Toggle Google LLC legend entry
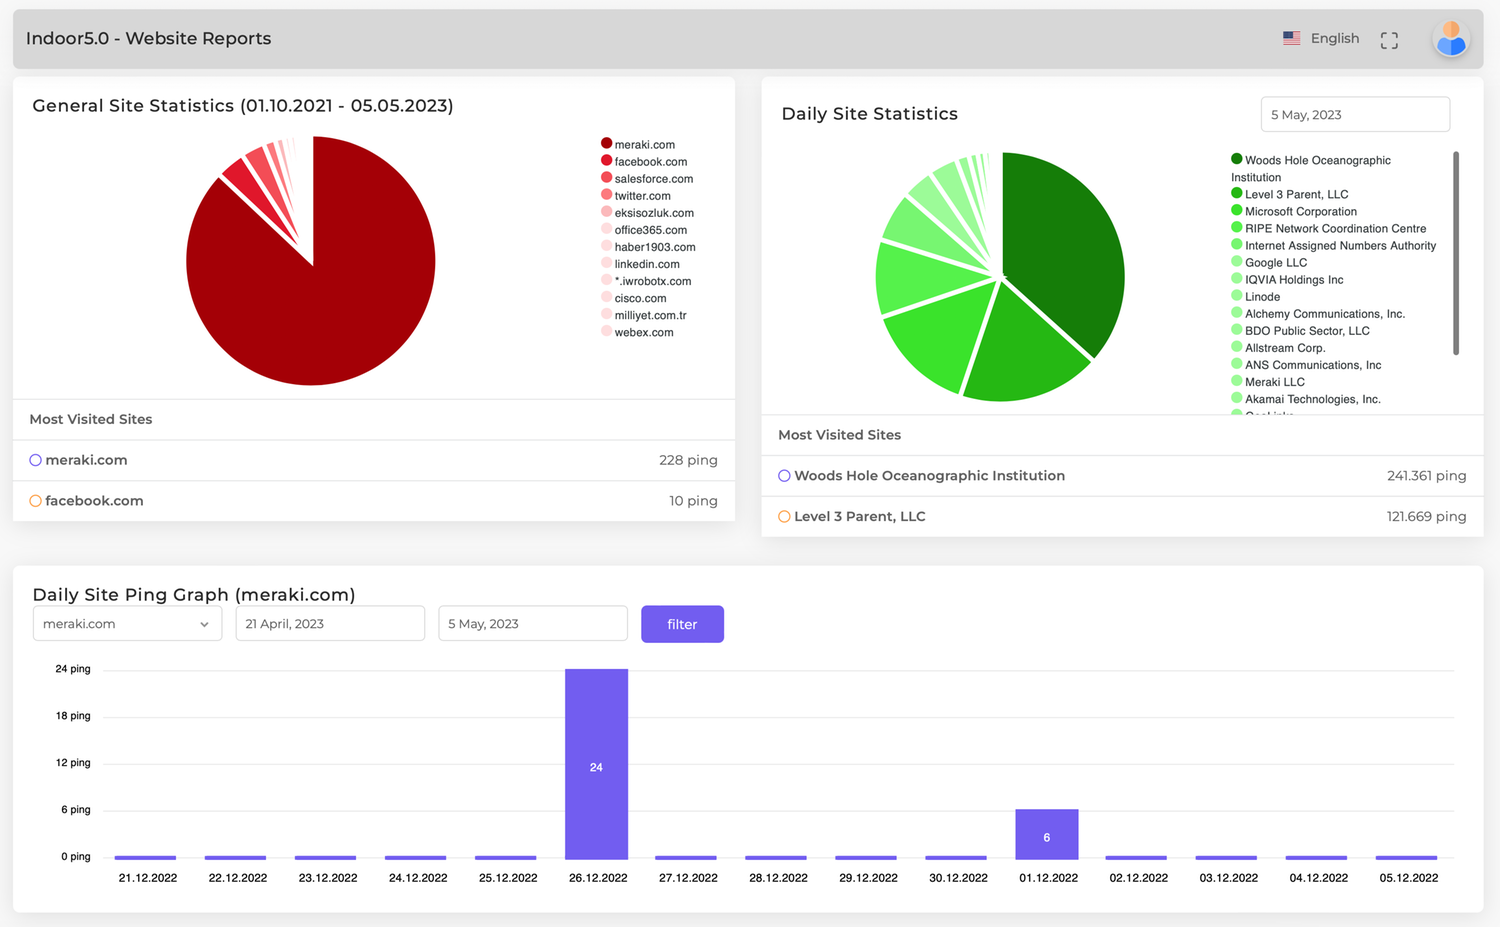Screen dimensions: 1500x927 [x=1275, y=263]
